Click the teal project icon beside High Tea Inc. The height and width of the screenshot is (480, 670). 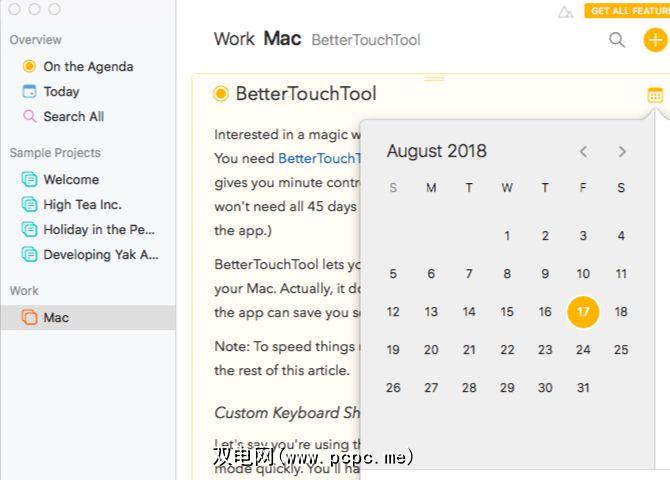tap(29, 204)
